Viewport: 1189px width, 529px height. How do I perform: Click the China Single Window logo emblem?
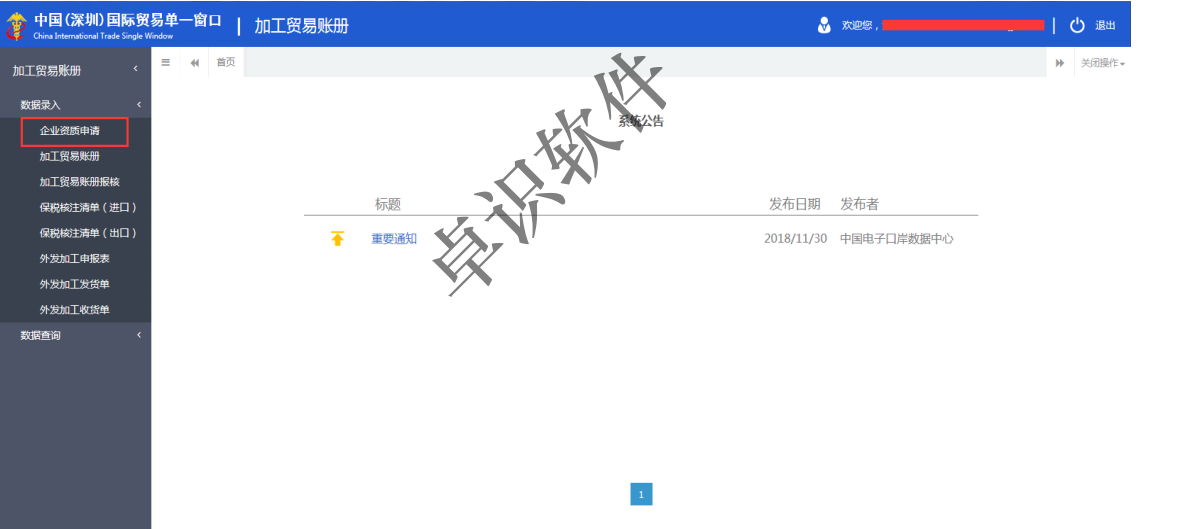pos(15,26)
